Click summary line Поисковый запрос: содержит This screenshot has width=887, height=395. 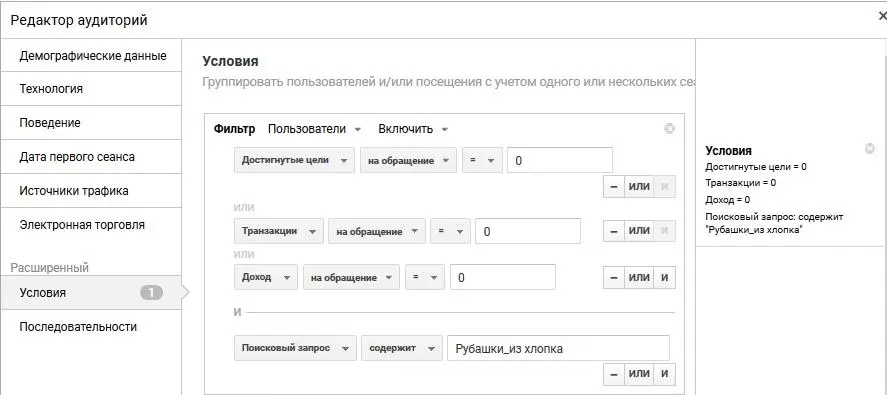pos(774,217)
